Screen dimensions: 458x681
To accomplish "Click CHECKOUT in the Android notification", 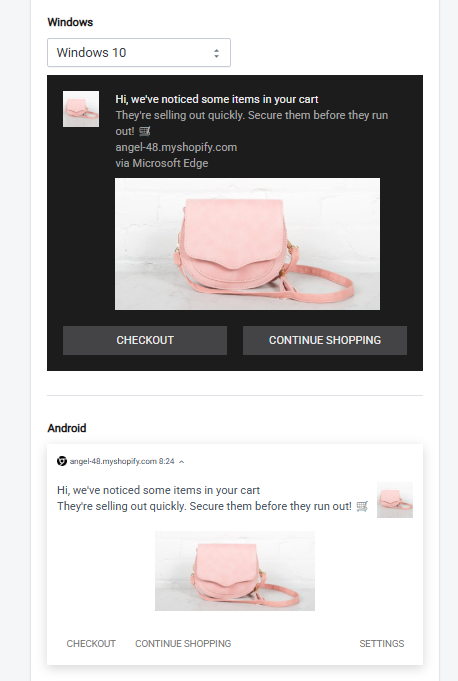I will 91,644.
